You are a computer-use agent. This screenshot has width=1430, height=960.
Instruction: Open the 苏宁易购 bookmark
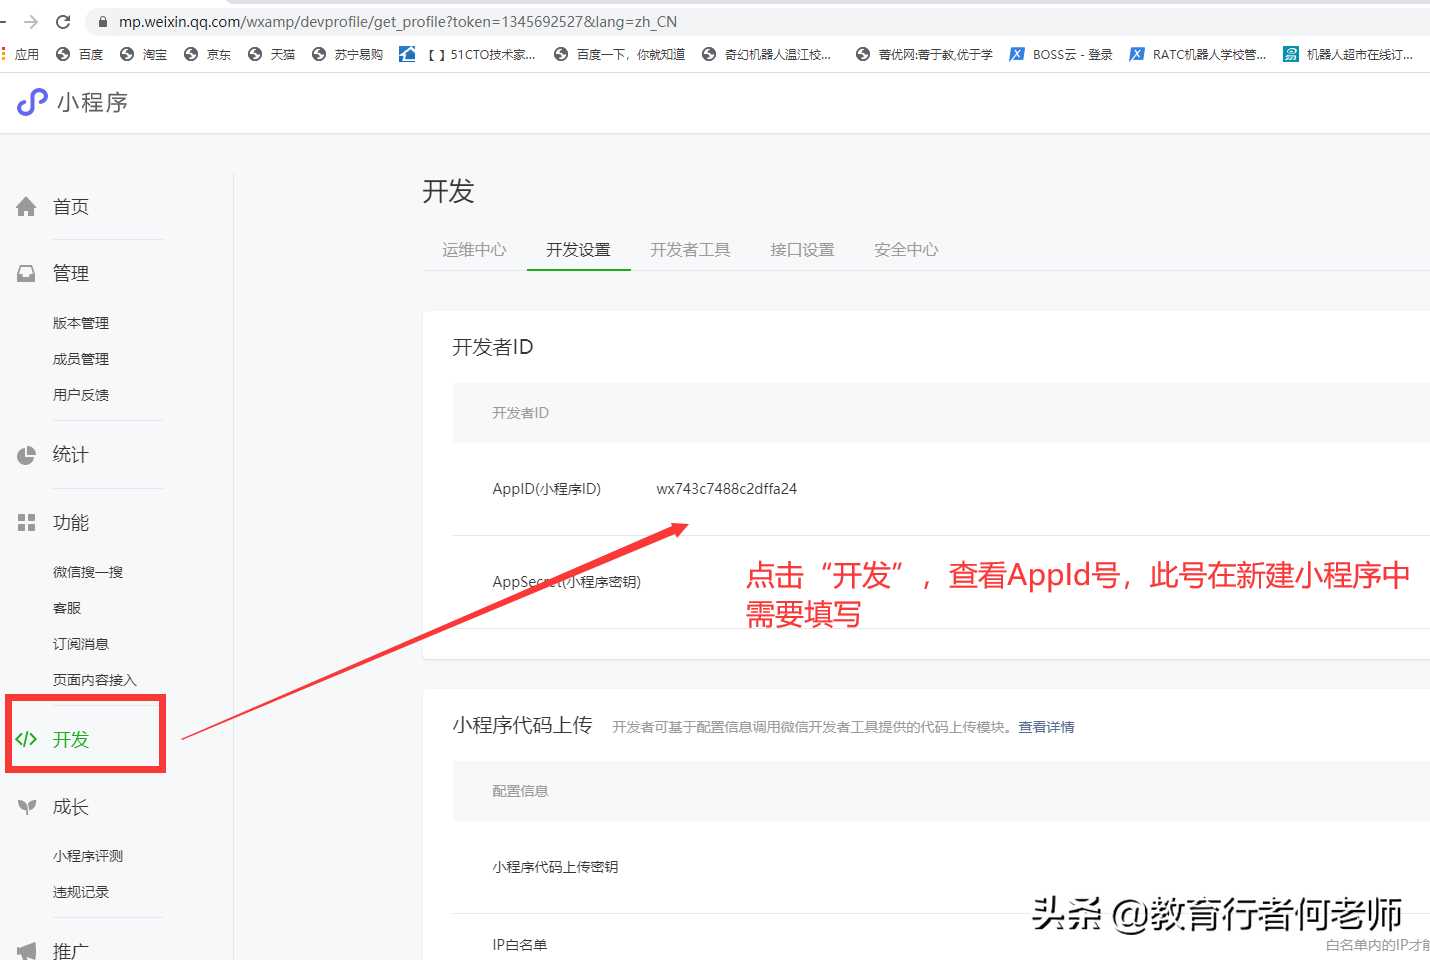[348, 54]
